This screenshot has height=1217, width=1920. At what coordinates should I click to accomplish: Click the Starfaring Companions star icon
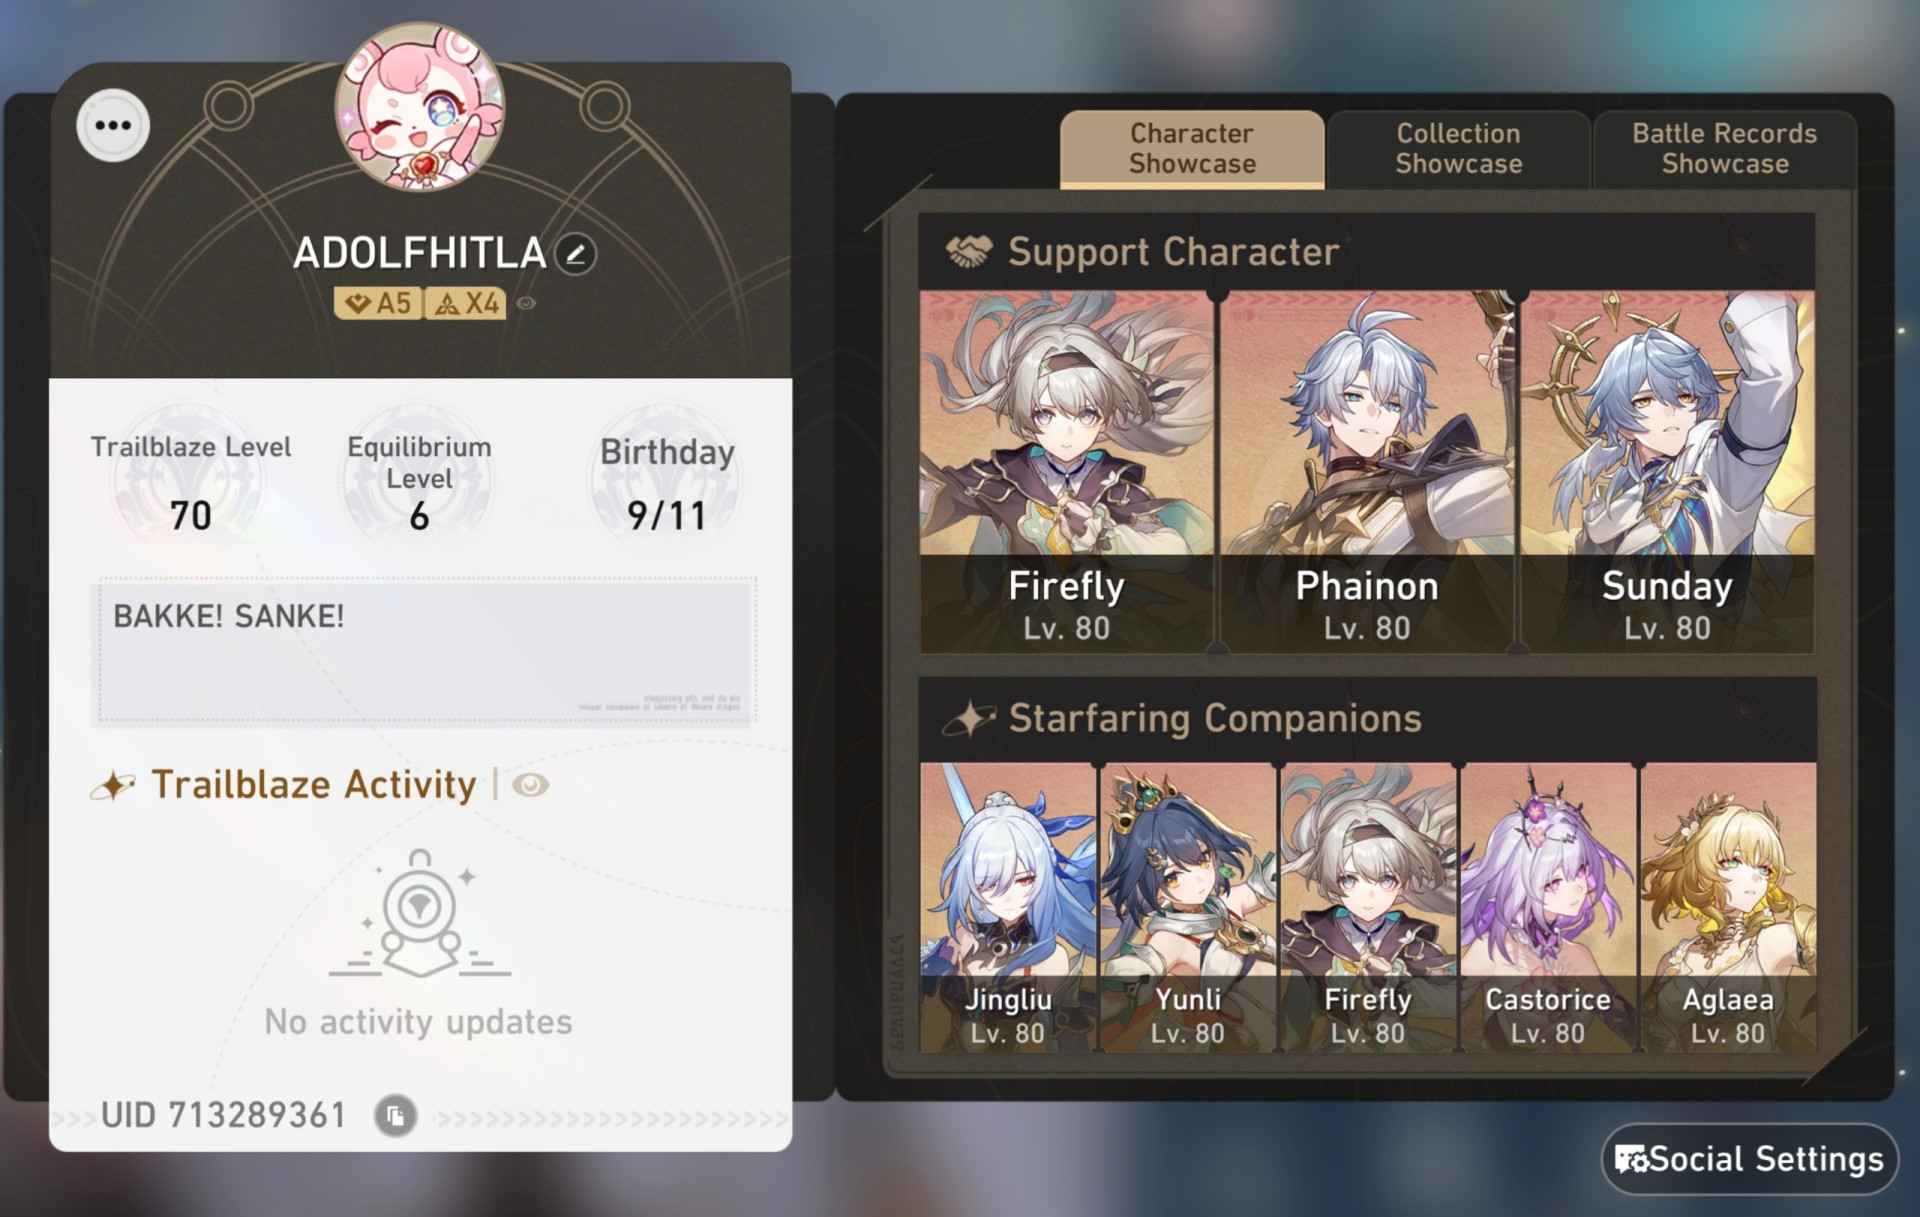pos(969,719)
